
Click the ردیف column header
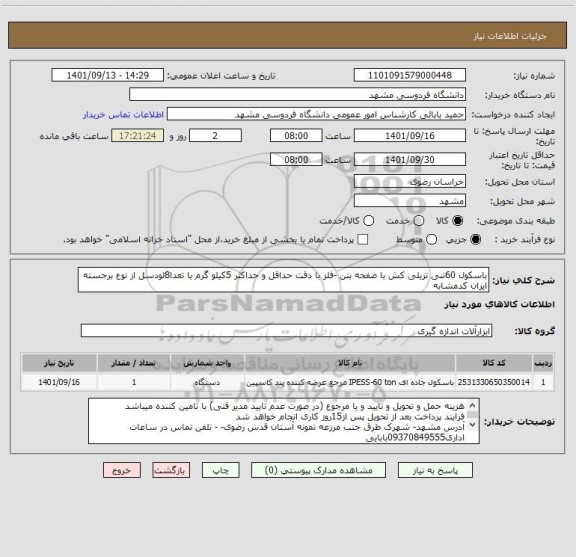click(543, 363)
